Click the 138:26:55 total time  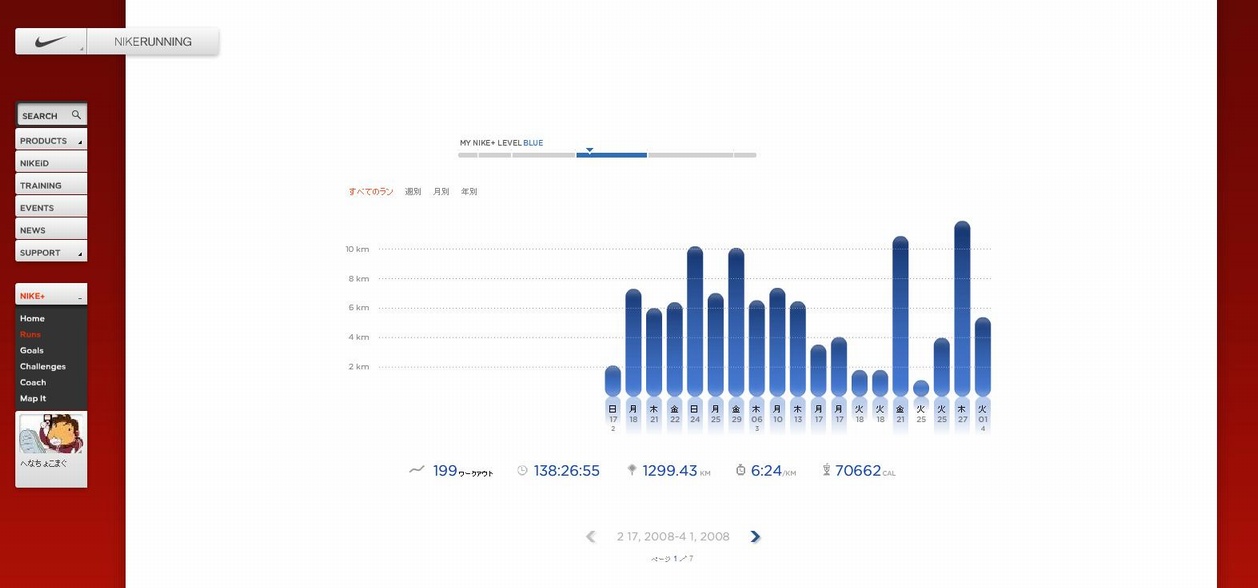[x=567, y=470]
